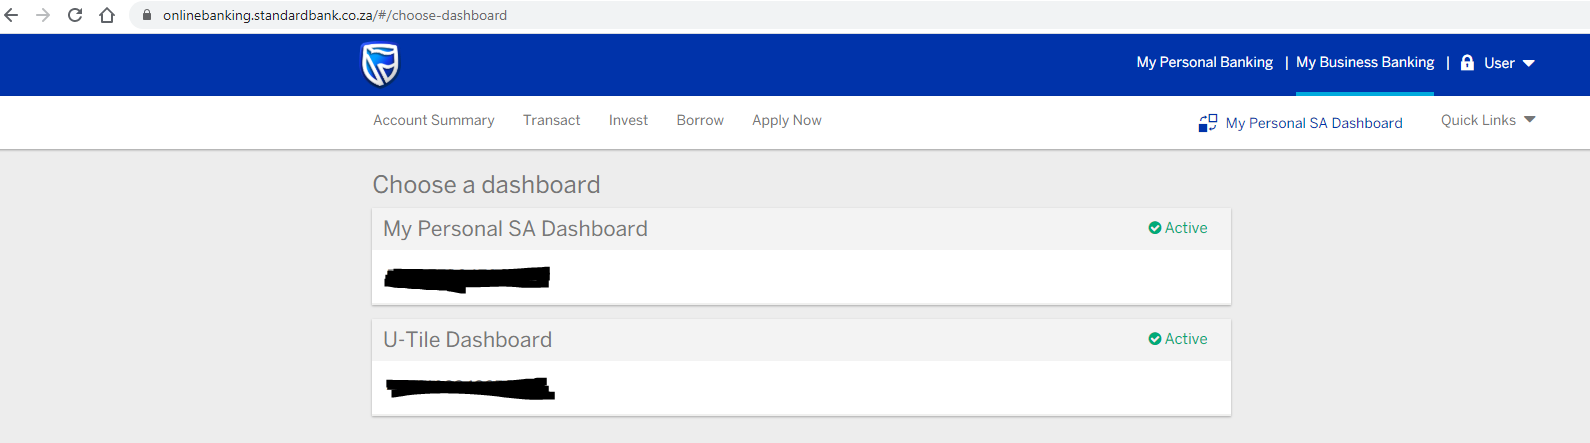Click the padlock icon in address bar
This screenshot has height=443, width=1590.
tap(147, 15)
